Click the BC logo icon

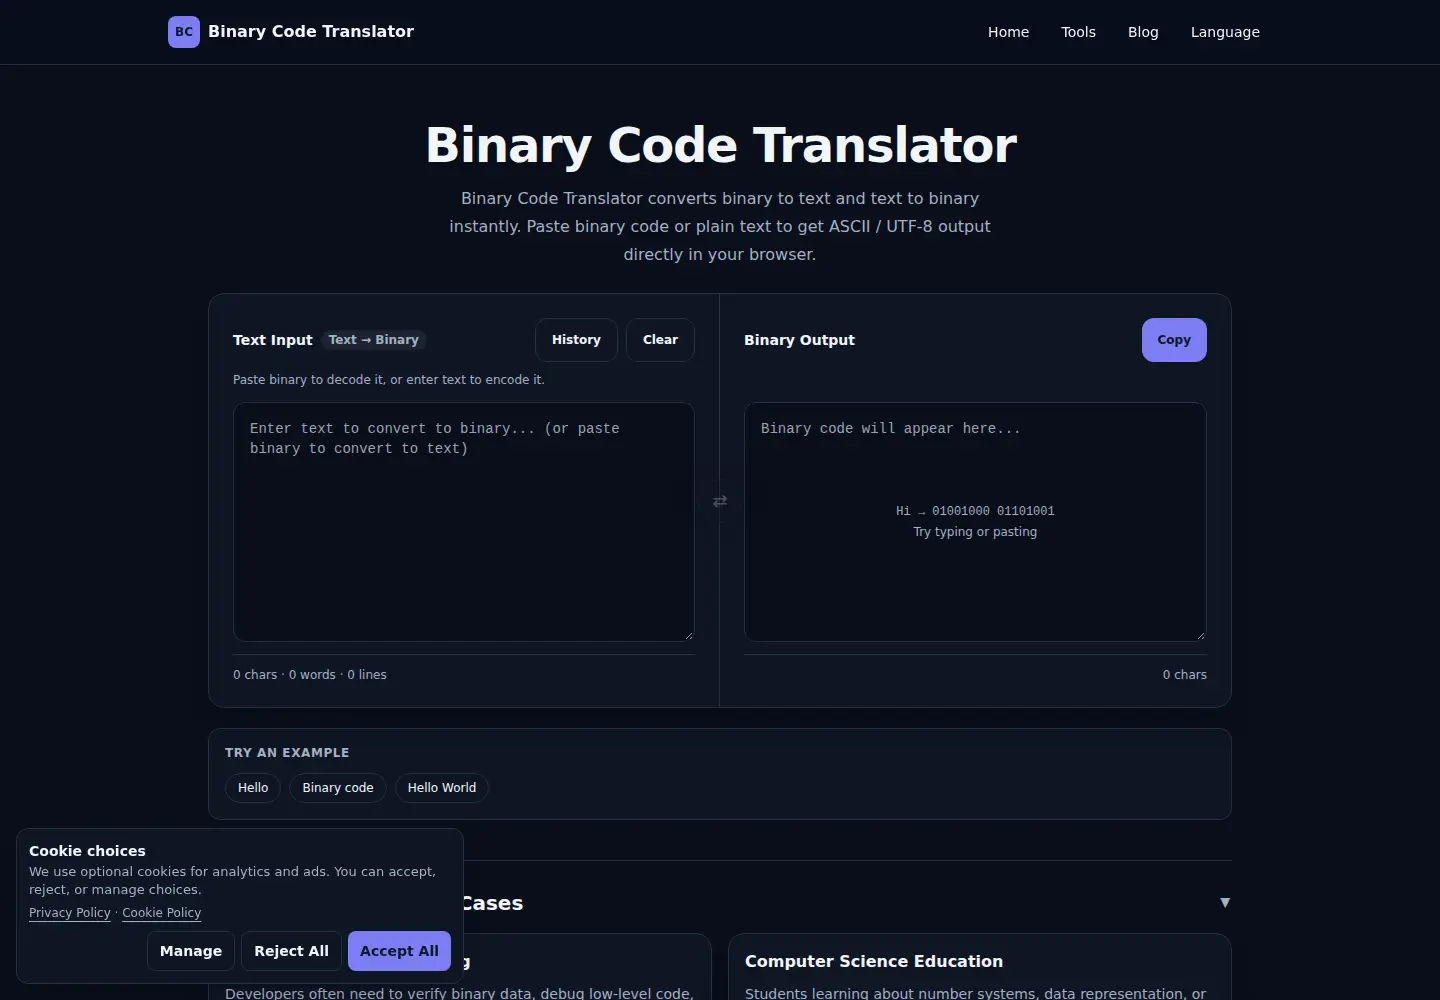coord(184,32)
